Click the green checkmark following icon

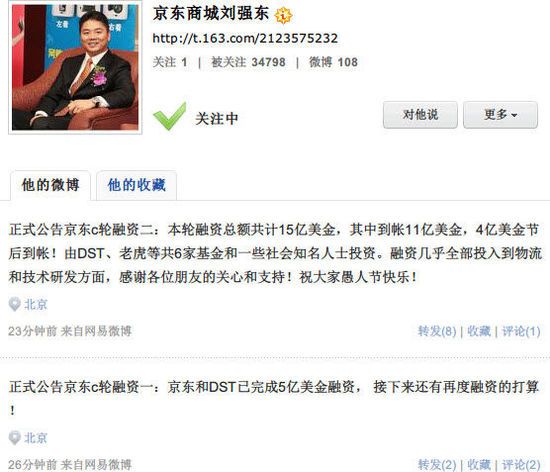point(170,116)
